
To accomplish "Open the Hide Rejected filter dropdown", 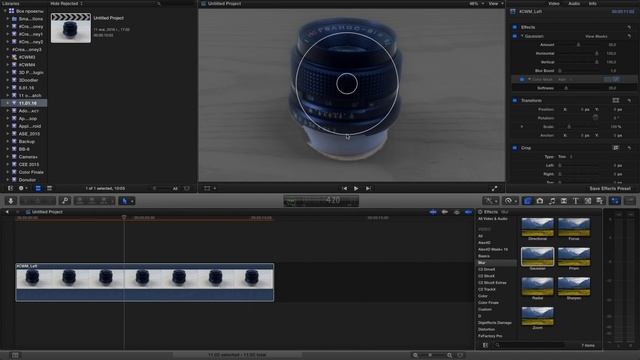I will (67, 4).
